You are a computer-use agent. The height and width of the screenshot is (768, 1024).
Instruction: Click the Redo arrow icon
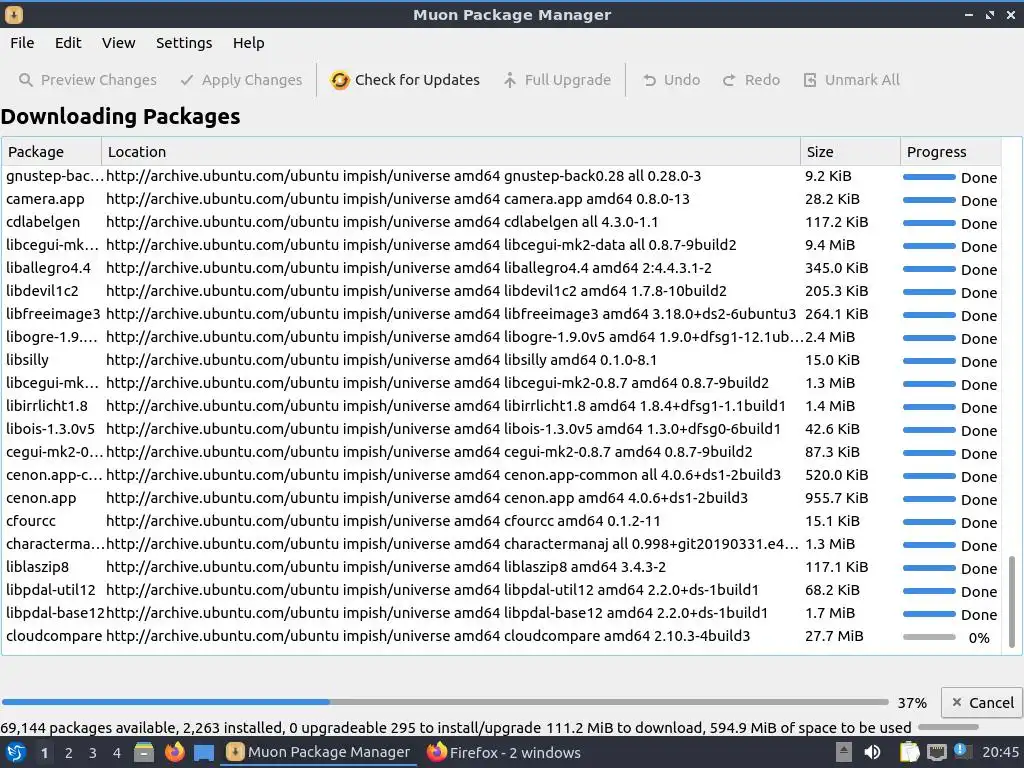[x=729, y=80]
